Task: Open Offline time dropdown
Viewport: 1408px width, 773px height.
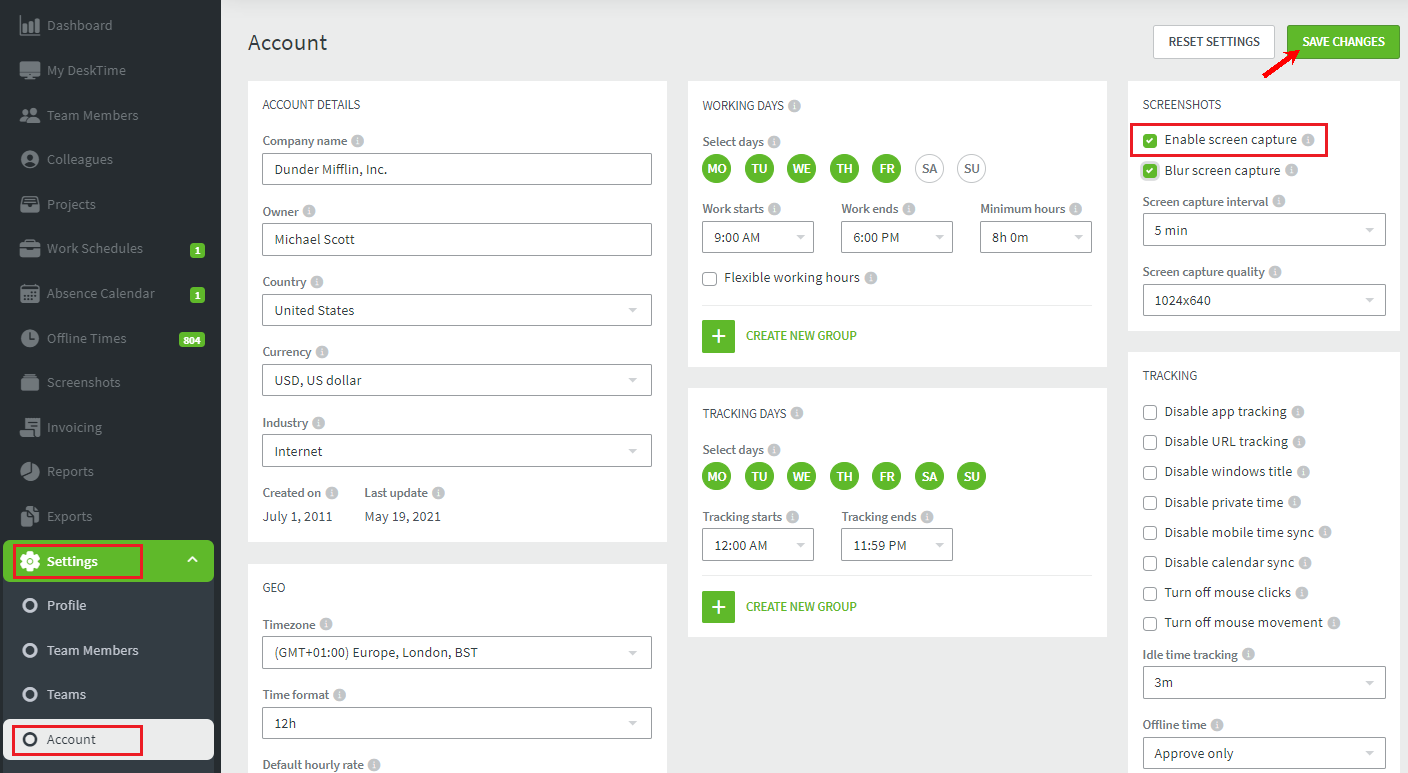Action: click(x=1264, y=753)
